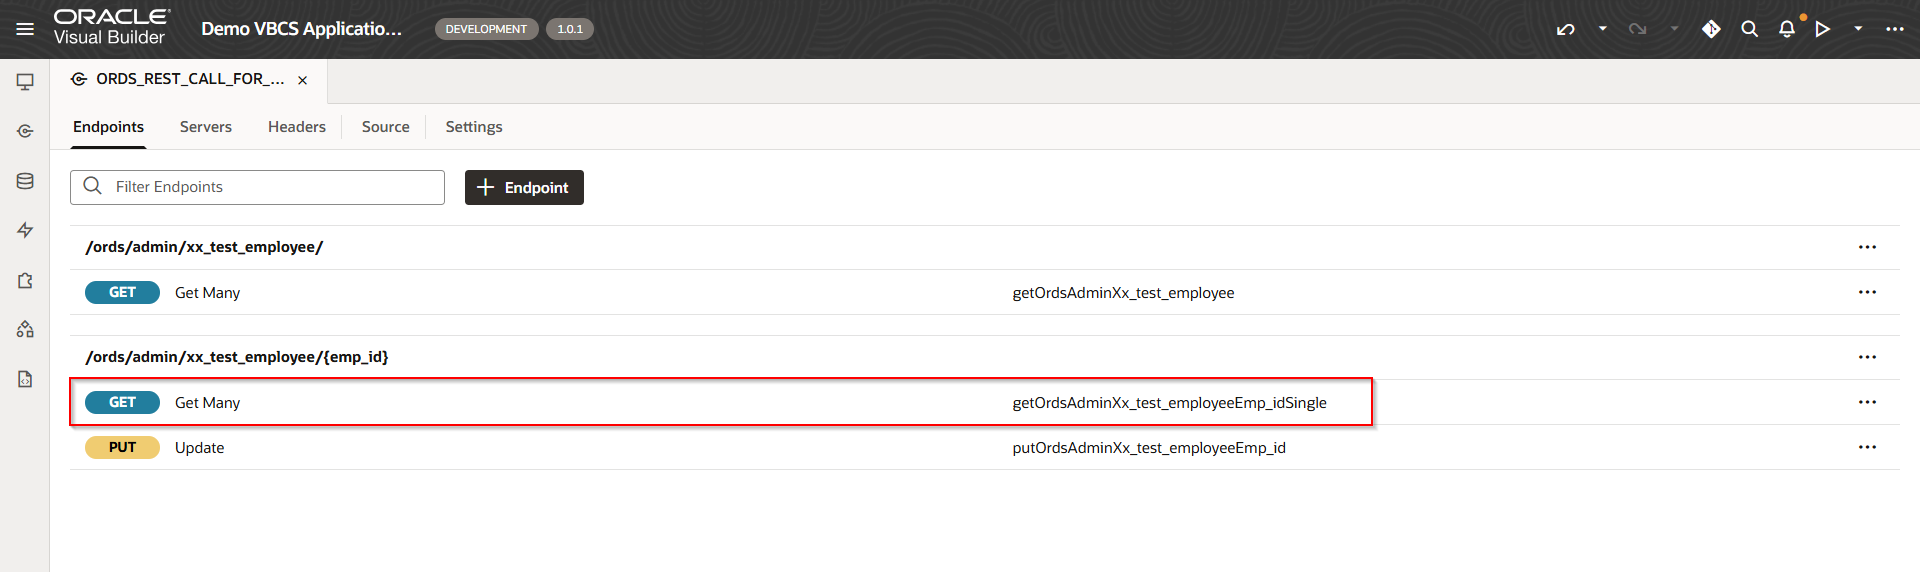The width and height of the screenshot is (1920, 572).
Task: Click the Filter Endpoints search field
Action: (270, 187)
